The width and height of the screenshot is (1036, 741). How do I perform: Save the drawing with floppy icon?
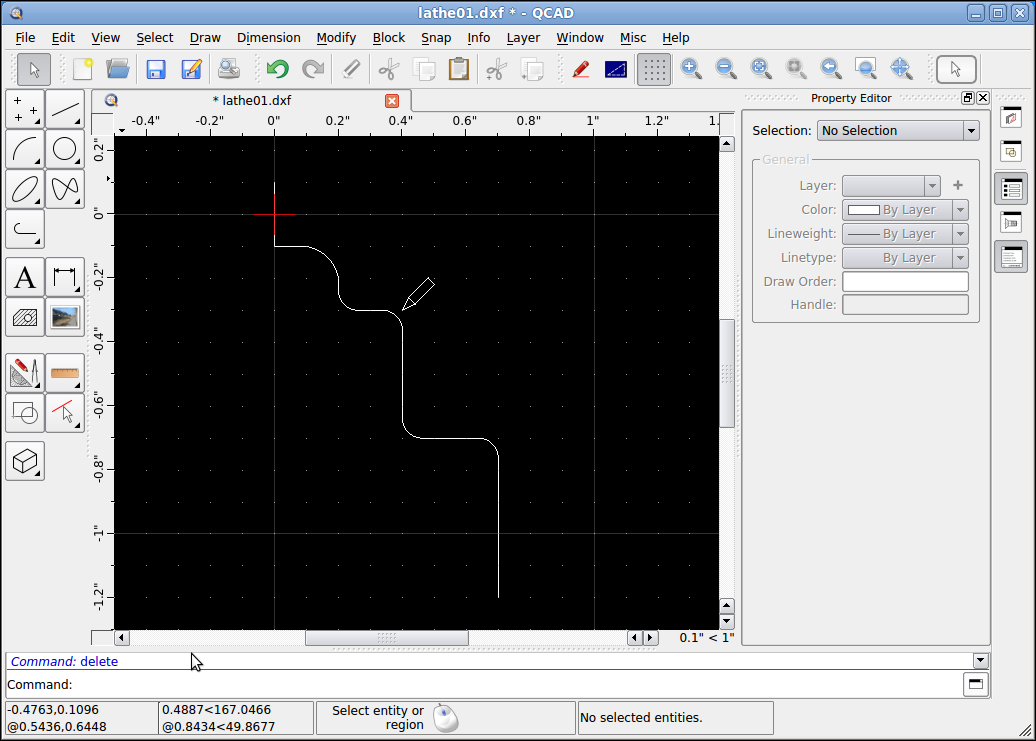click(156, 69)
